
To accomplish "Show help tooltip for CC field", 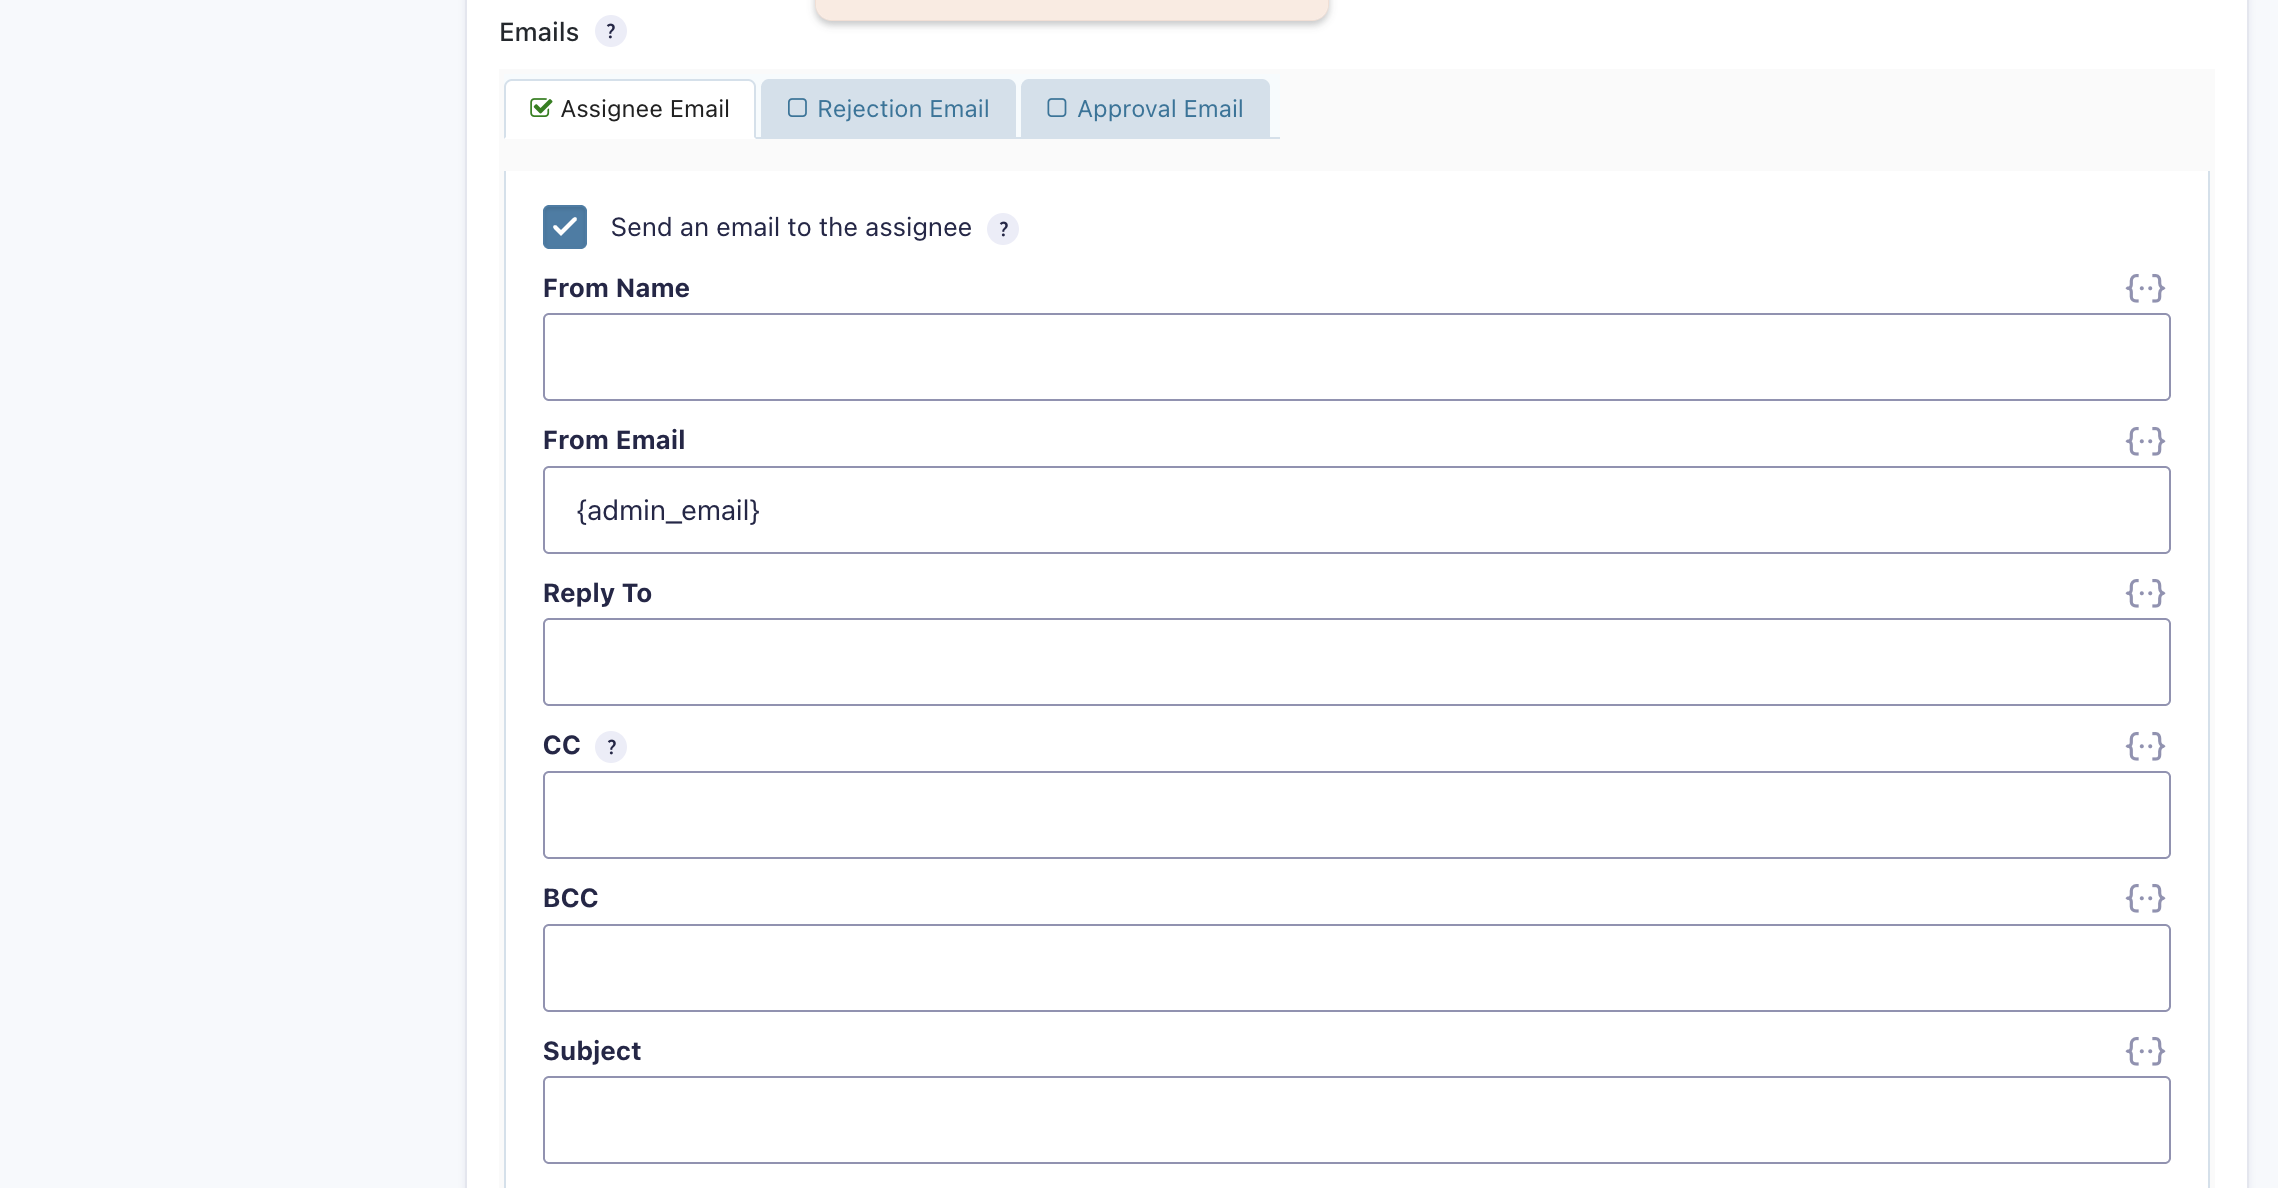I will (611, 747).
